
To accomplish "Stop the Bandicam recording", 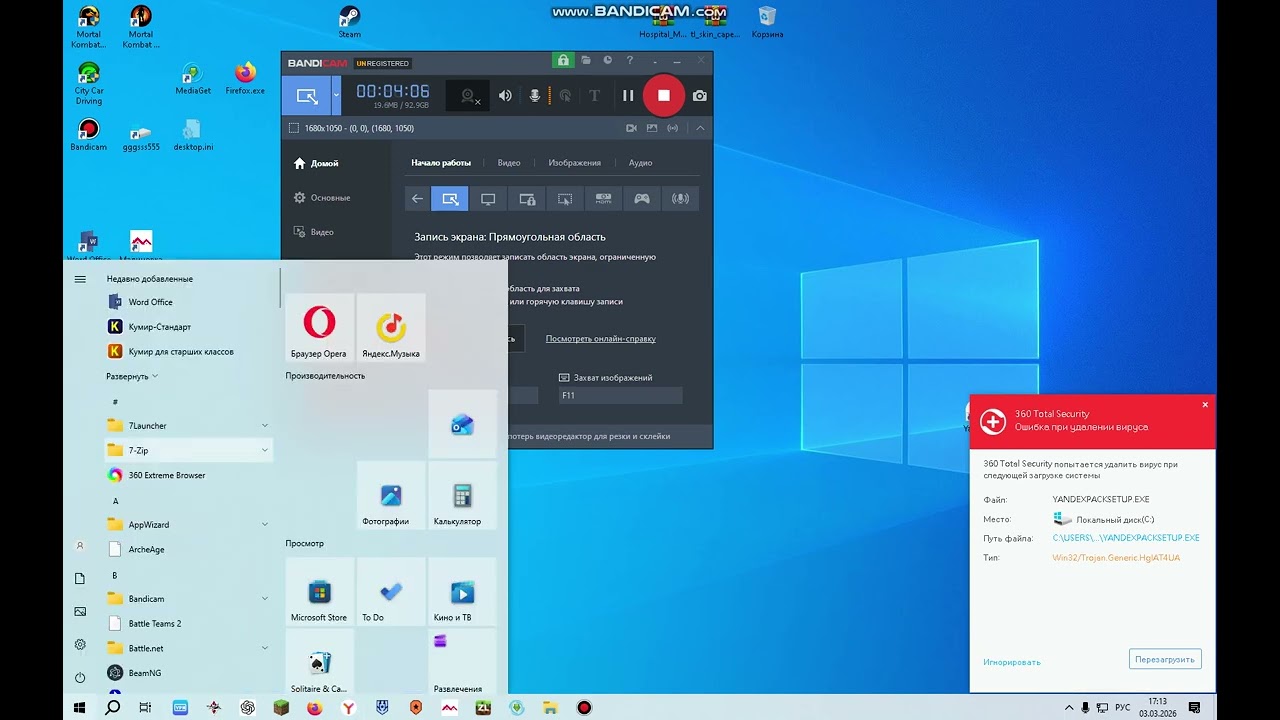I will (663, 96).
